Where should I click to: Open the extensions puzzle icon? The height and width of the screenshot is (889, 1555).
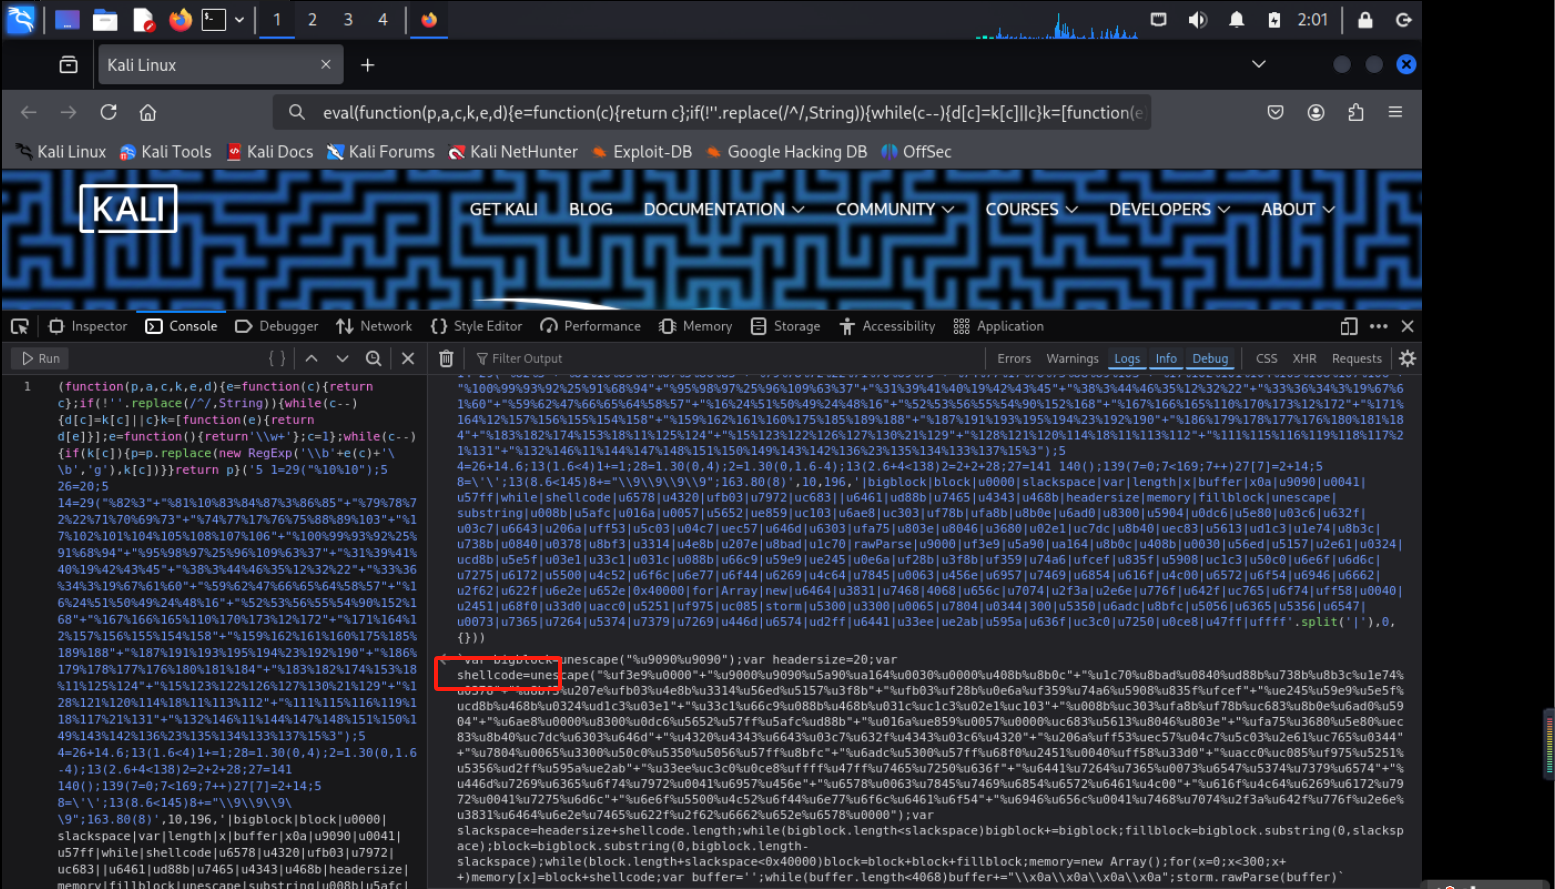[1355, 112]
